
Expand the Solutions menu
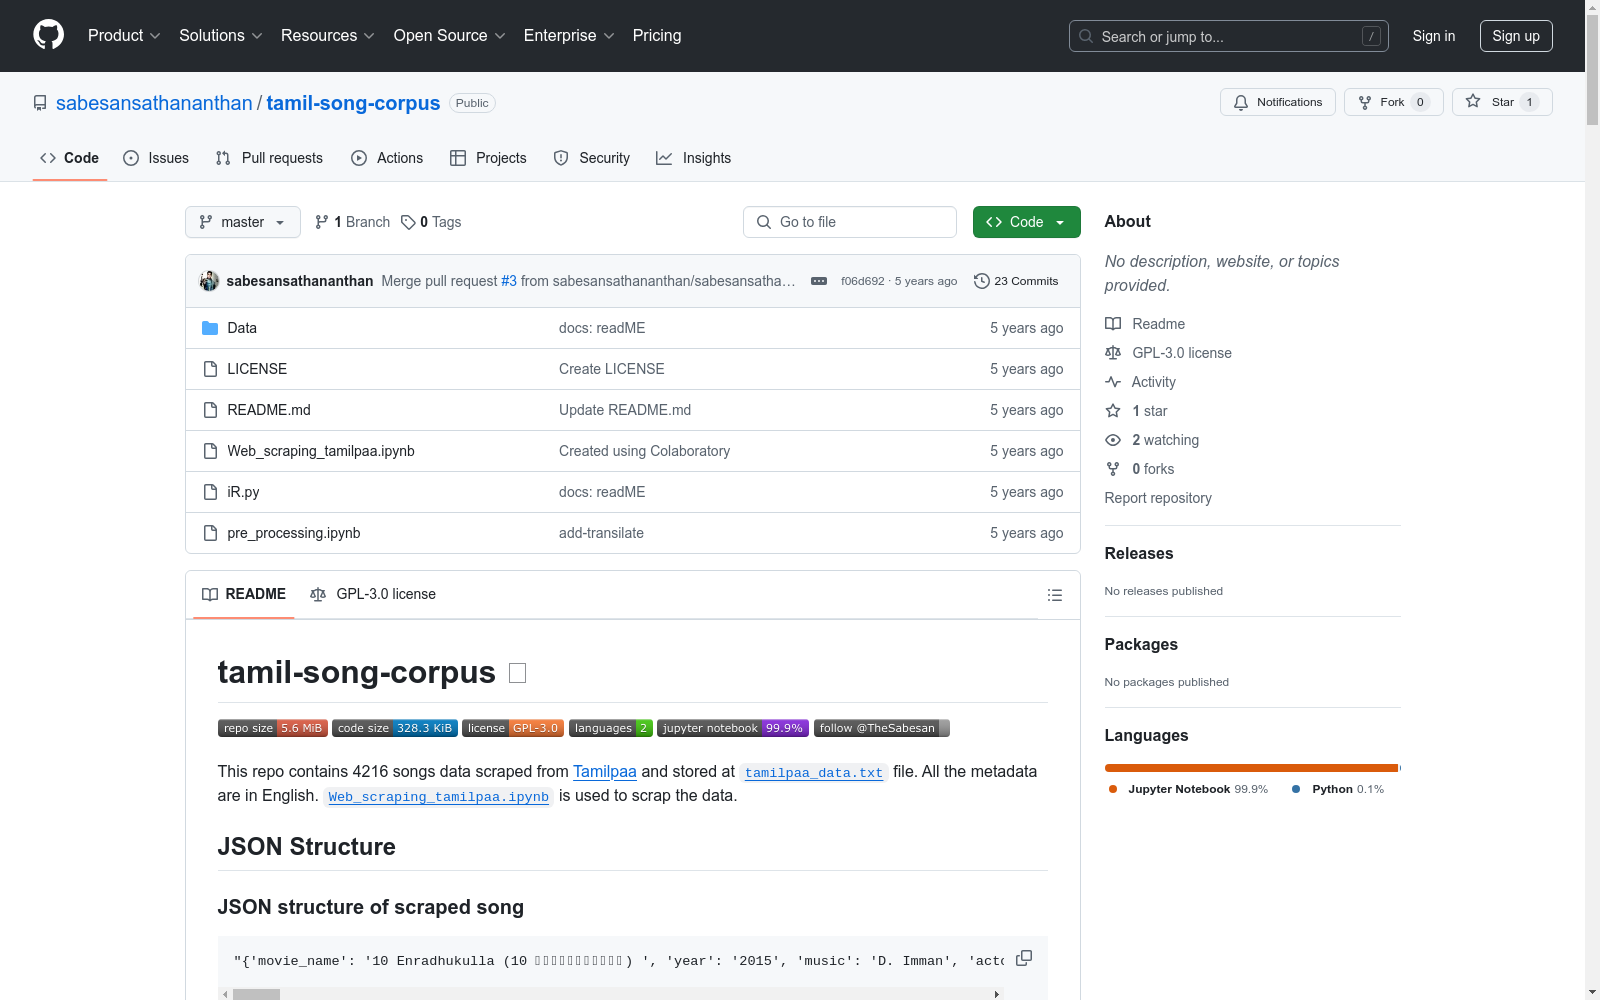click(x=221, y=36)
